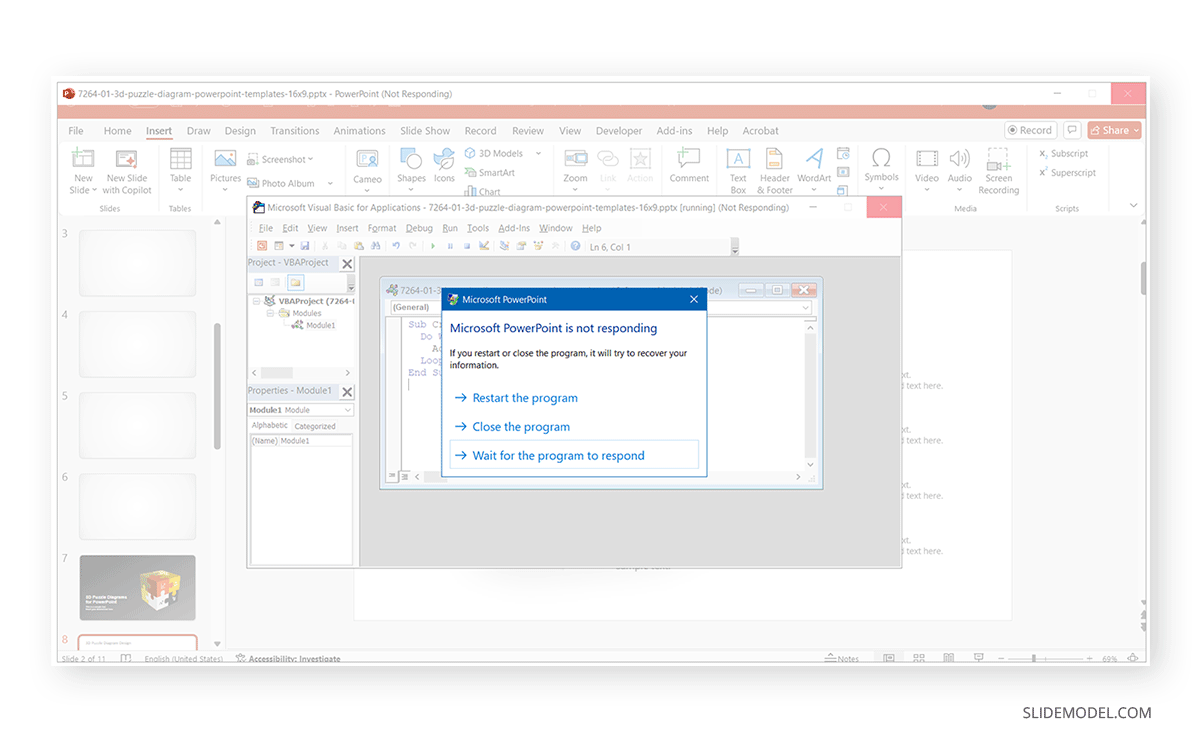Toggle the Record button in ribbon
1200x743 pixels.
[1030, 130]
